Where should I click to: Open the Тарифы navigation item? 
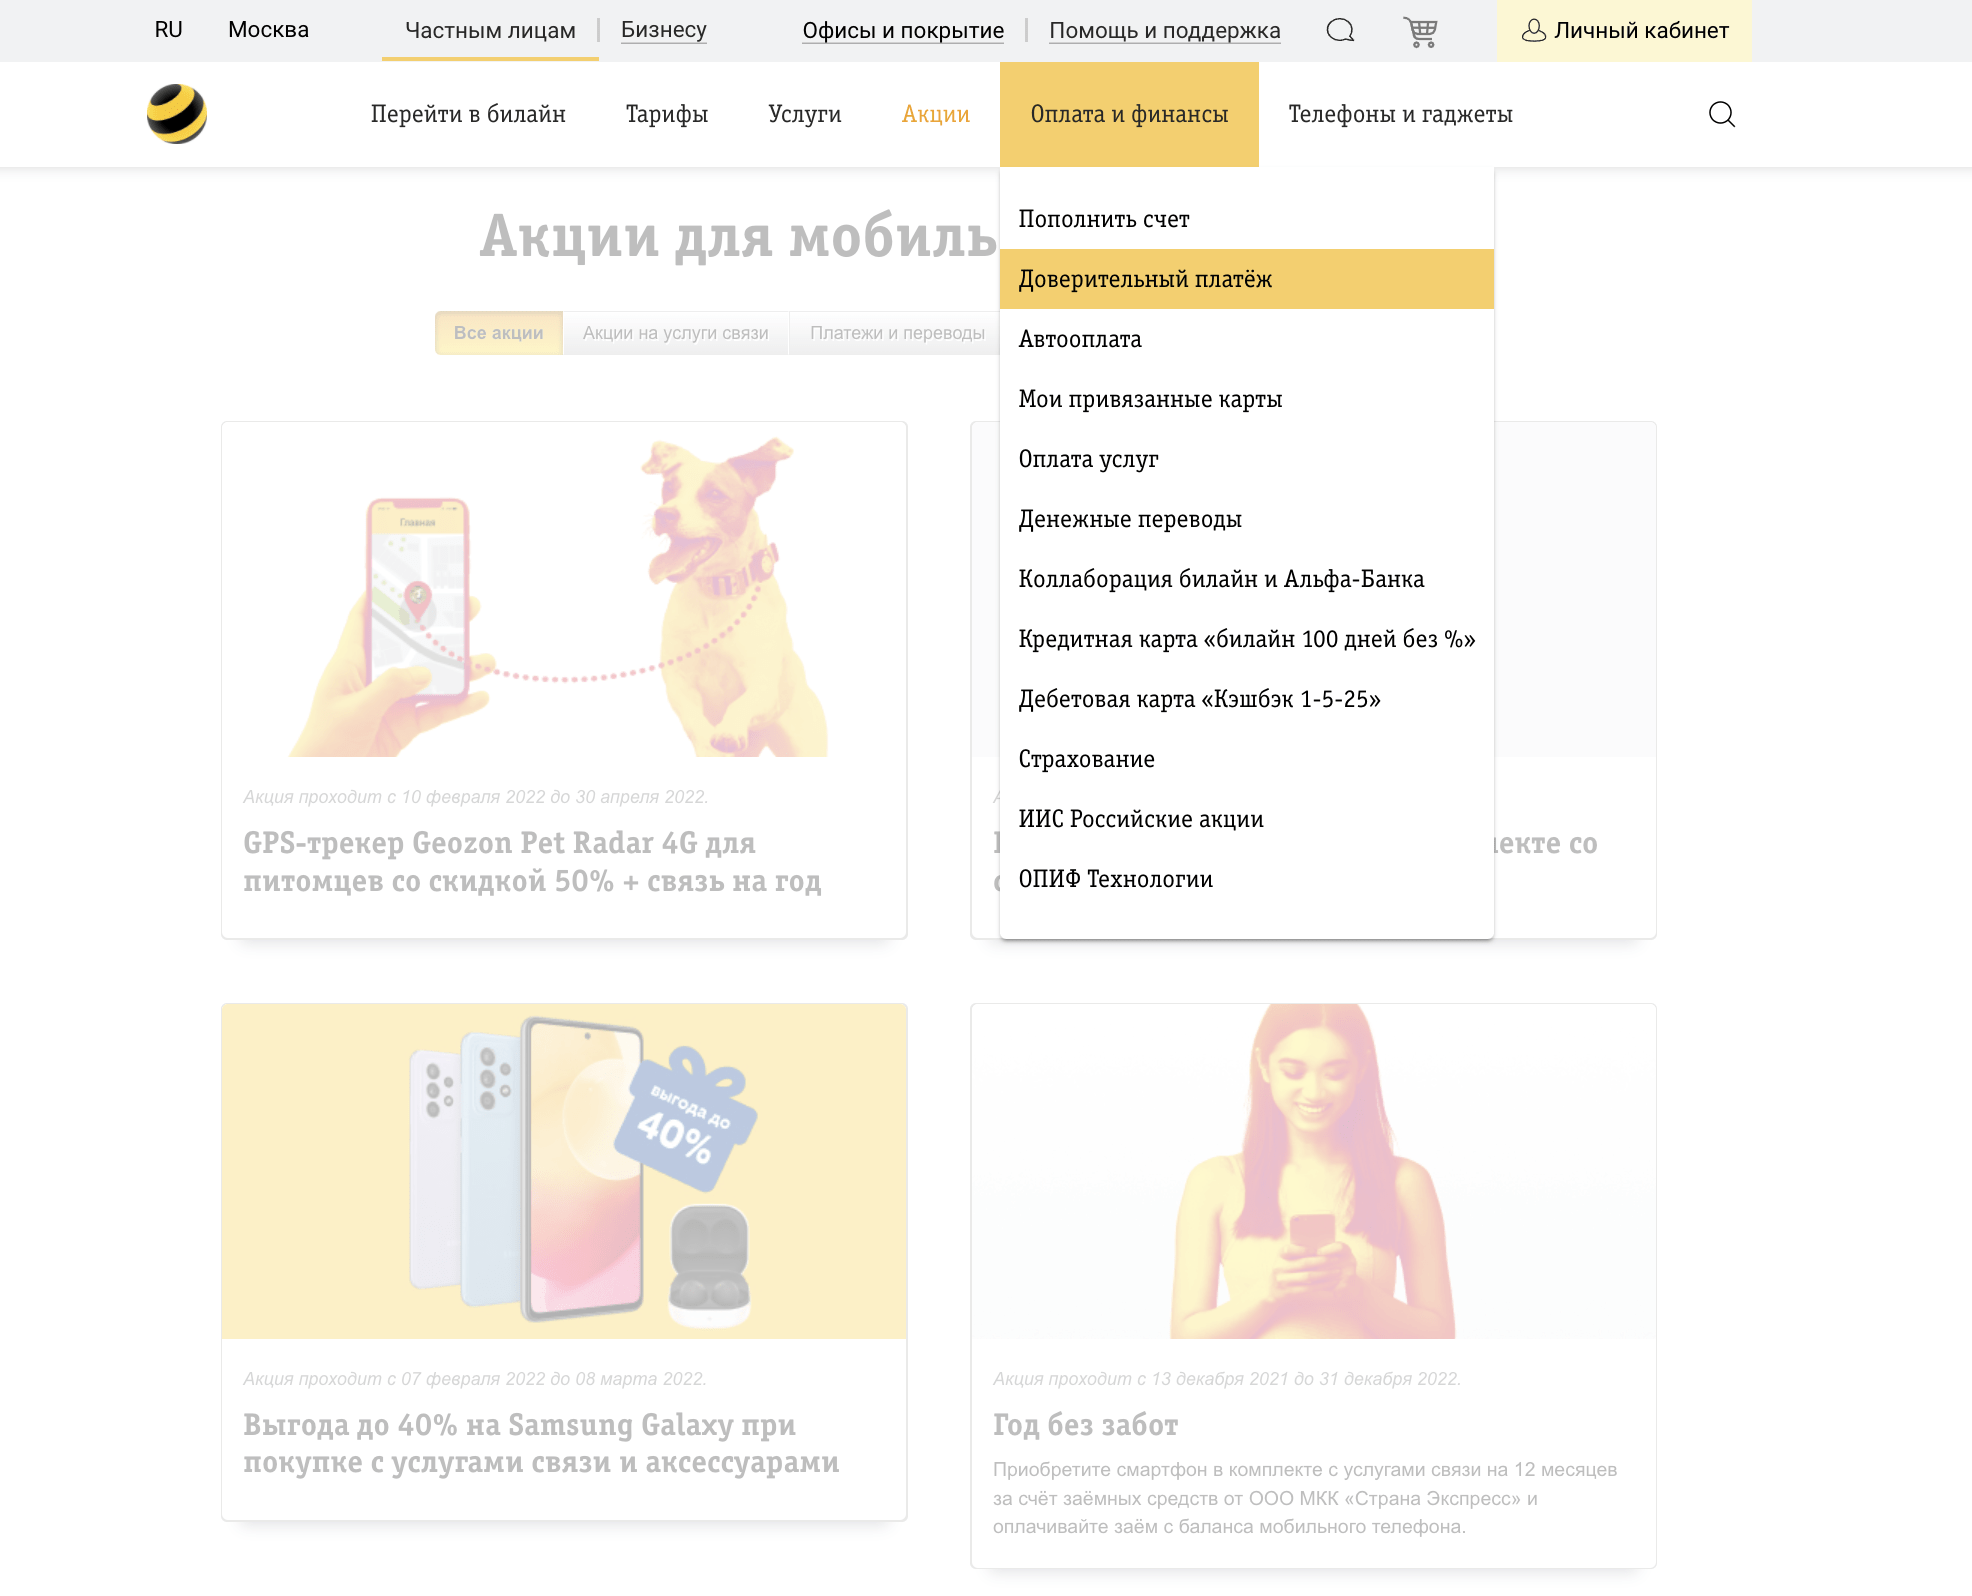(x=667, y=114)
